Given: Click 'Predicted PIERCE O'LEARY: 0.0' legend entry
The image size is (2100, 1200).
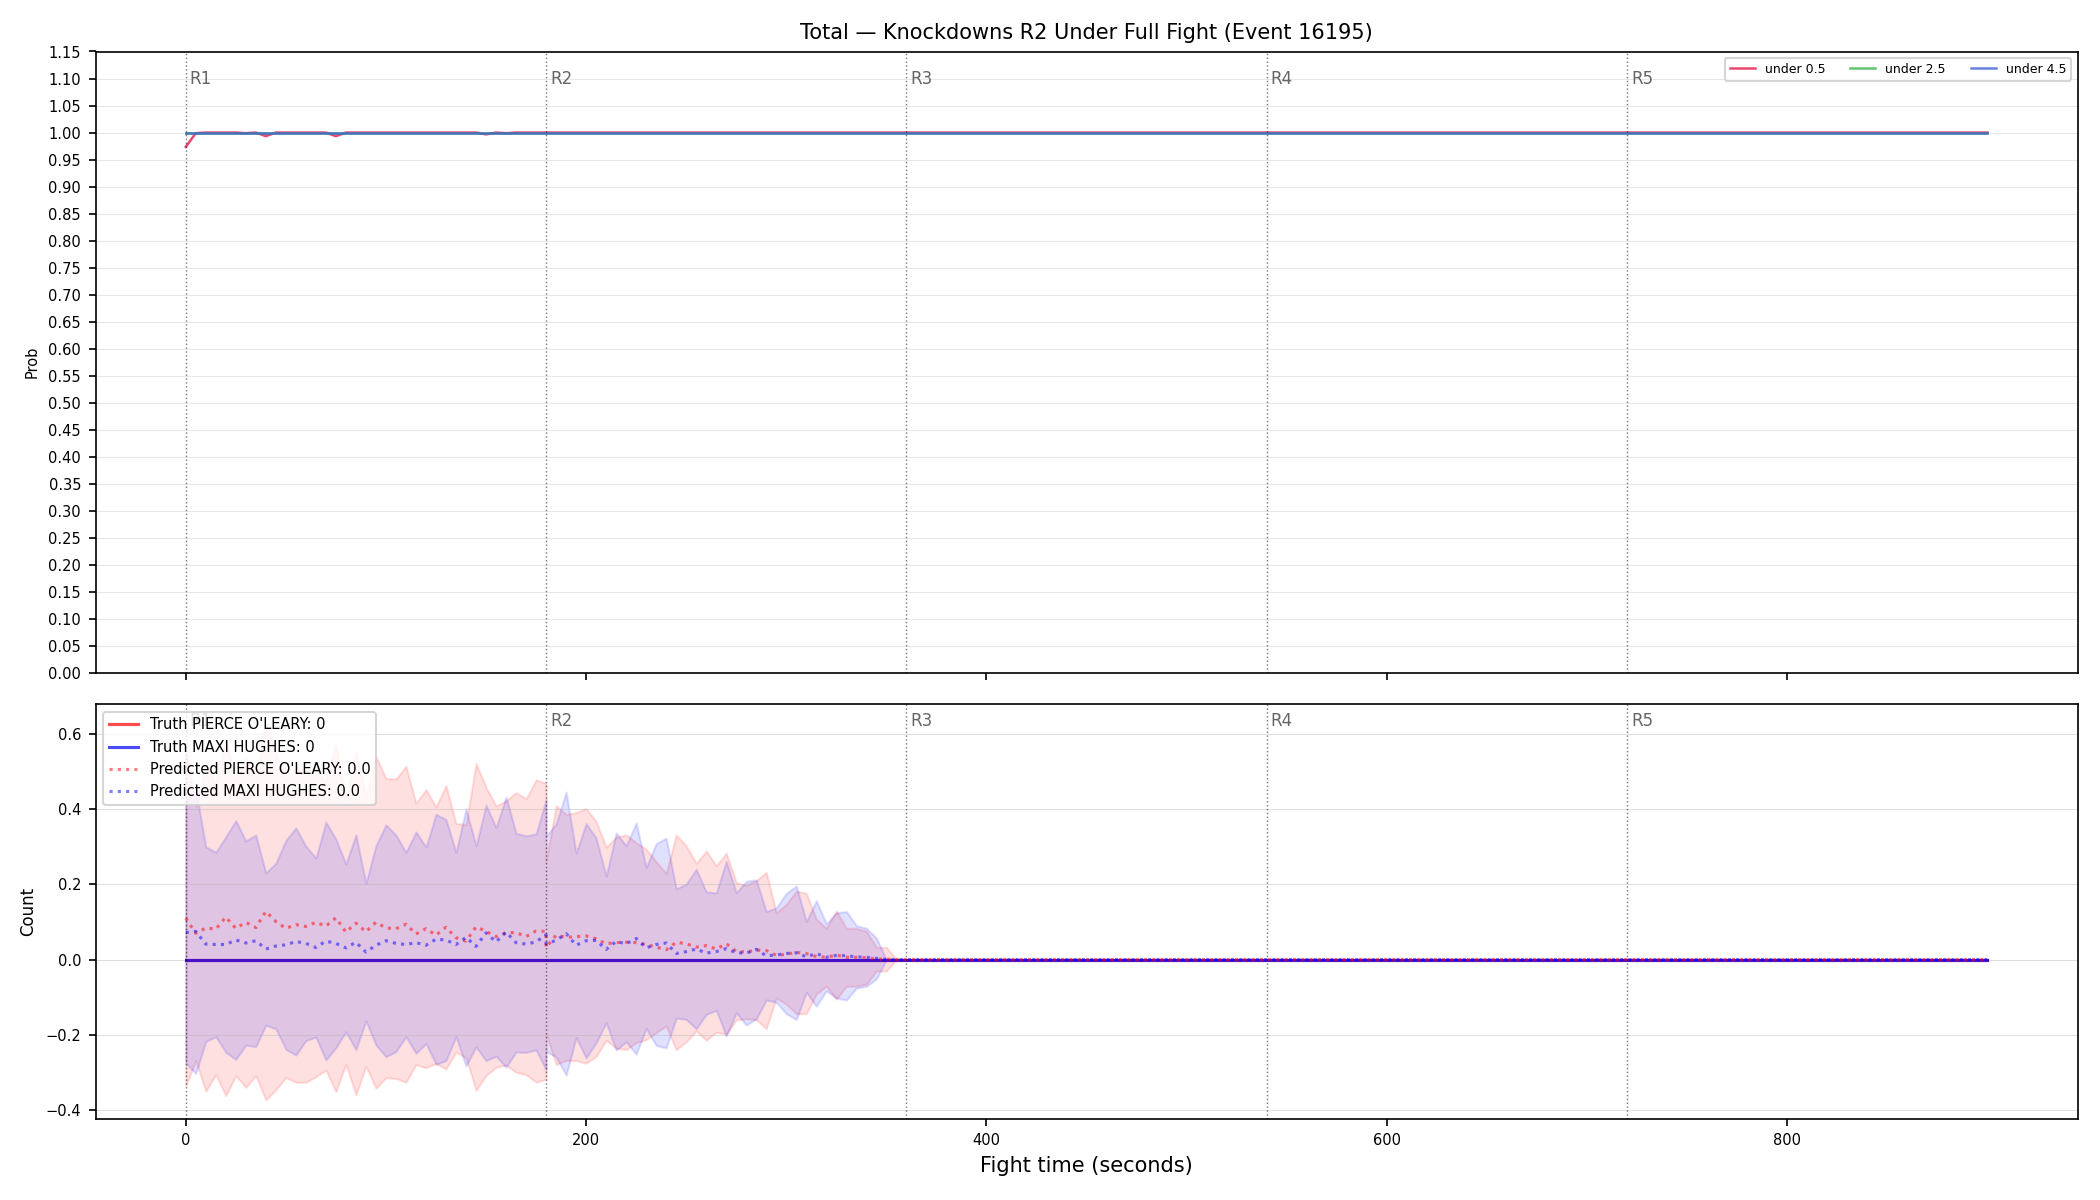Looking at the screenshot, I should 239,769.
